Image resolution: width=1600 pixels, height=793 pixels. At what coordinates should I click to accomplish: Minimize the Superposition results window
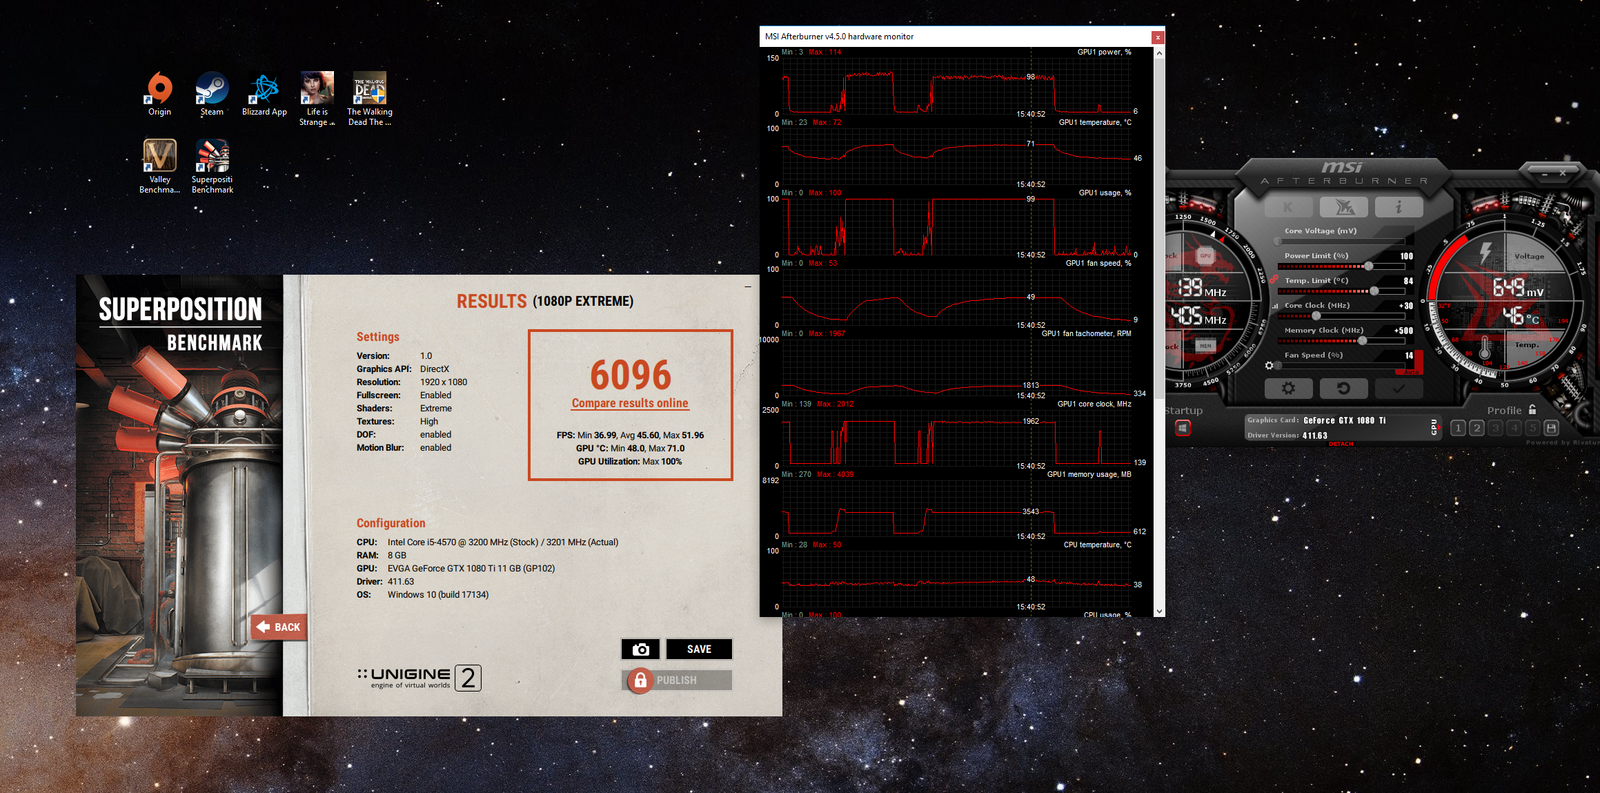pos(748,286)
